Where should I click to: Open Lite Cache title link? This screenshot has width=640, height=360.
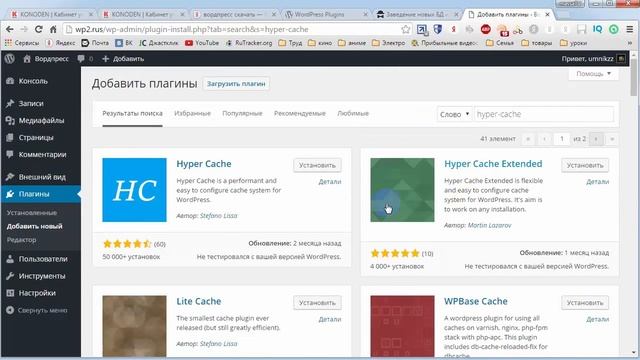pyautogui.click(x=198, y=301)
